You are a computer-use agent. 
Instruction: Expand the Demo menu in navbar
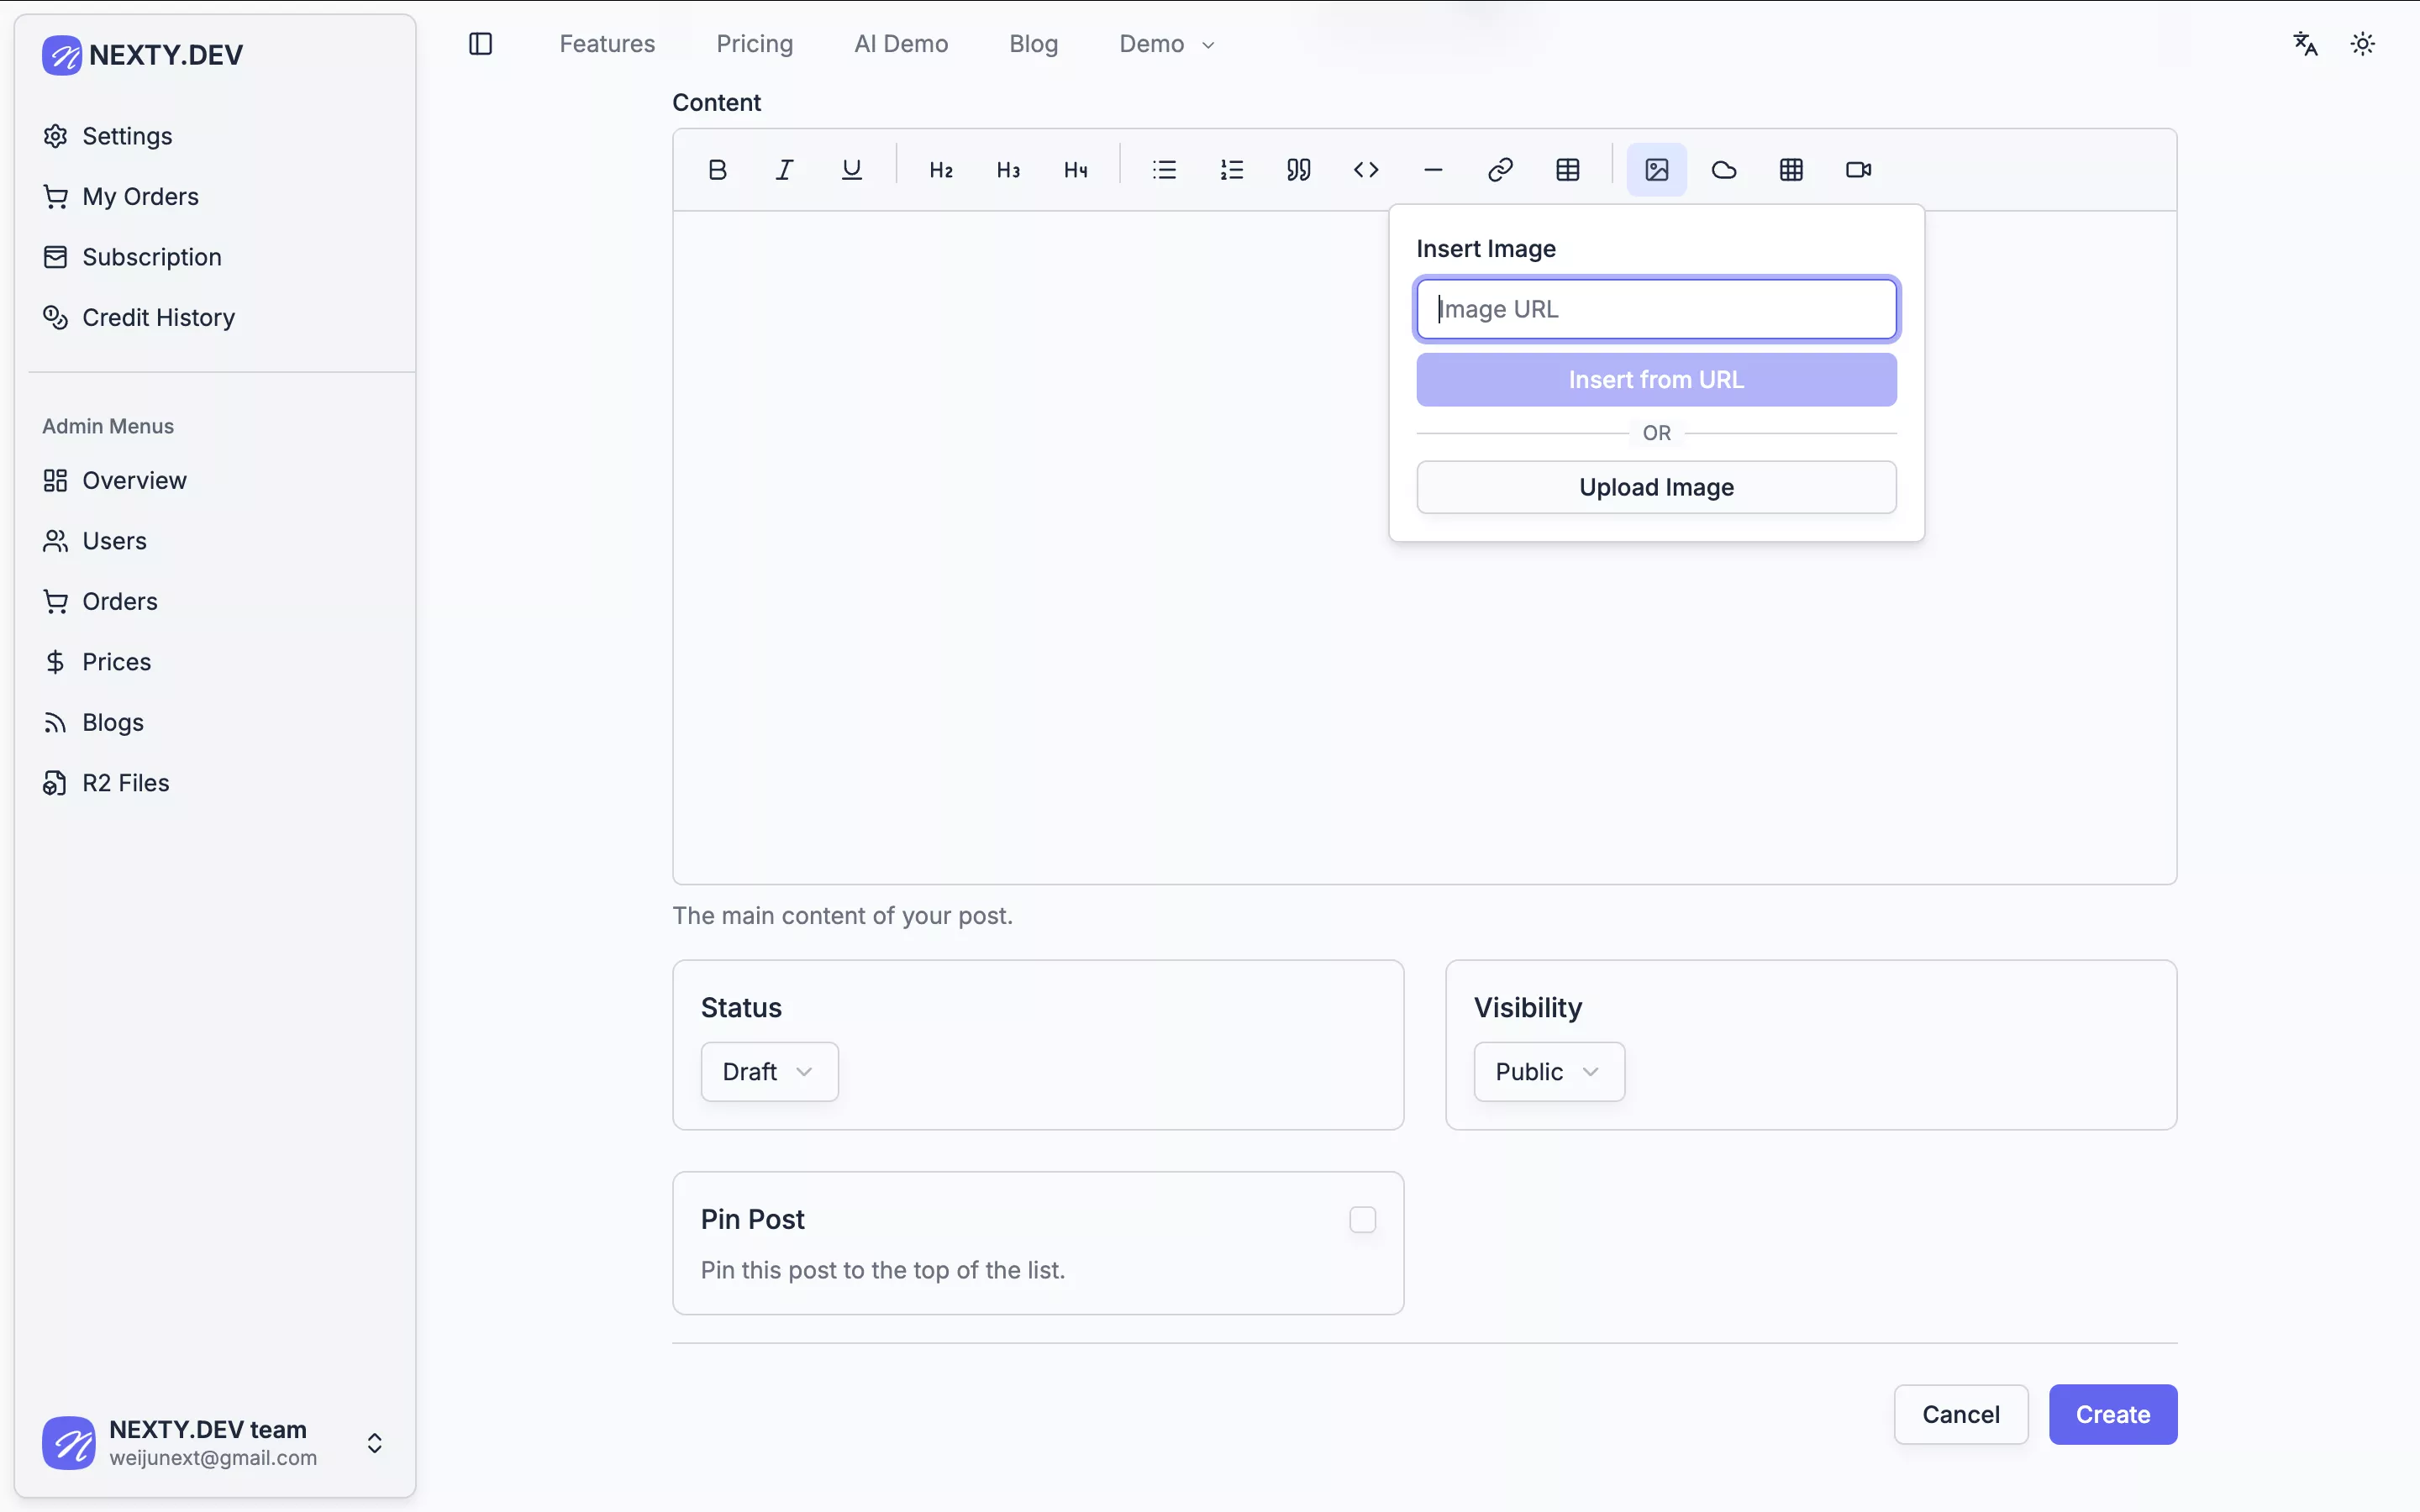tap(1166, 44)
